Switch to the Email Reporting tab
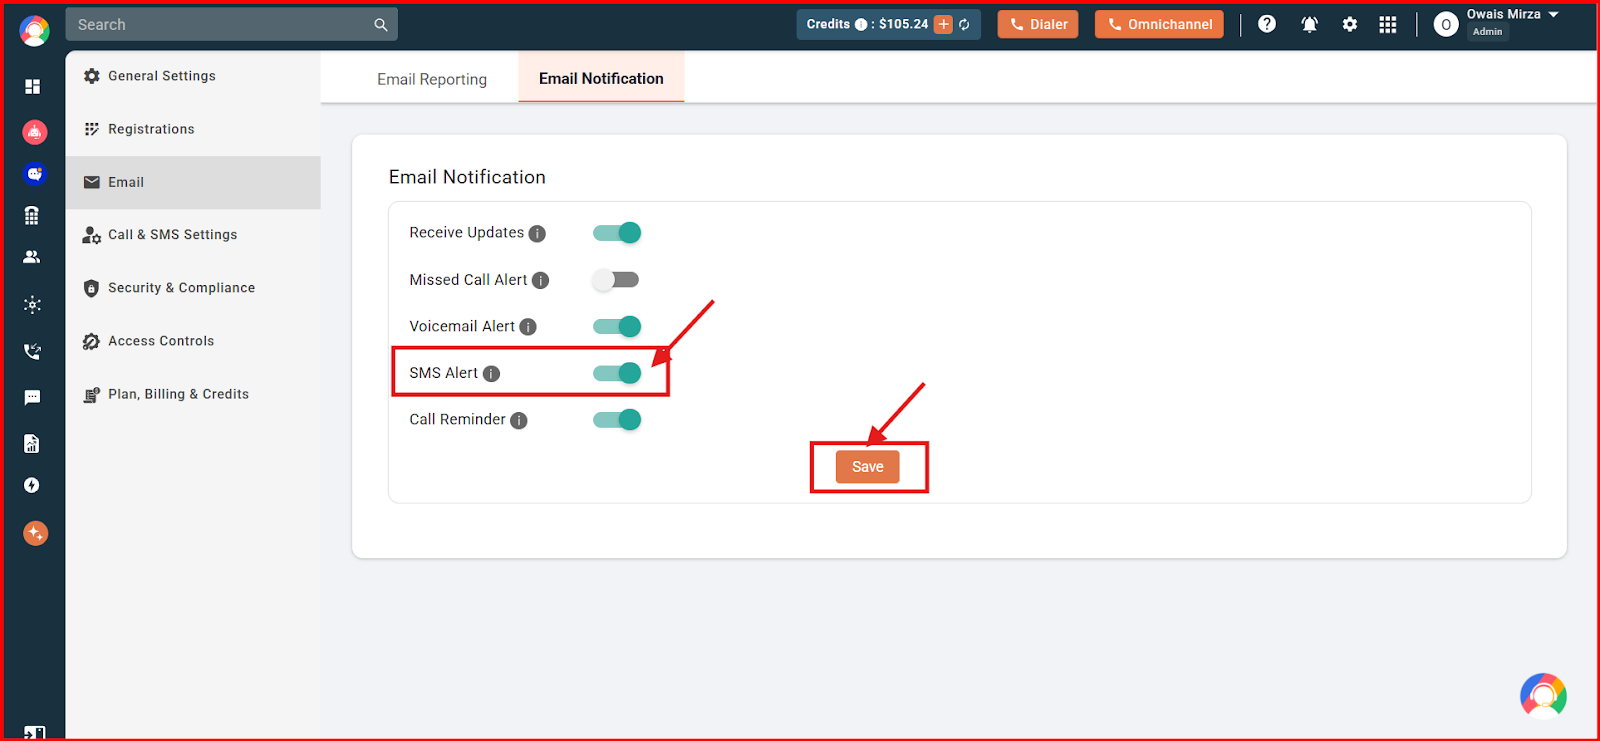Viewport: 1600px width, 741px height. [432, 79]
